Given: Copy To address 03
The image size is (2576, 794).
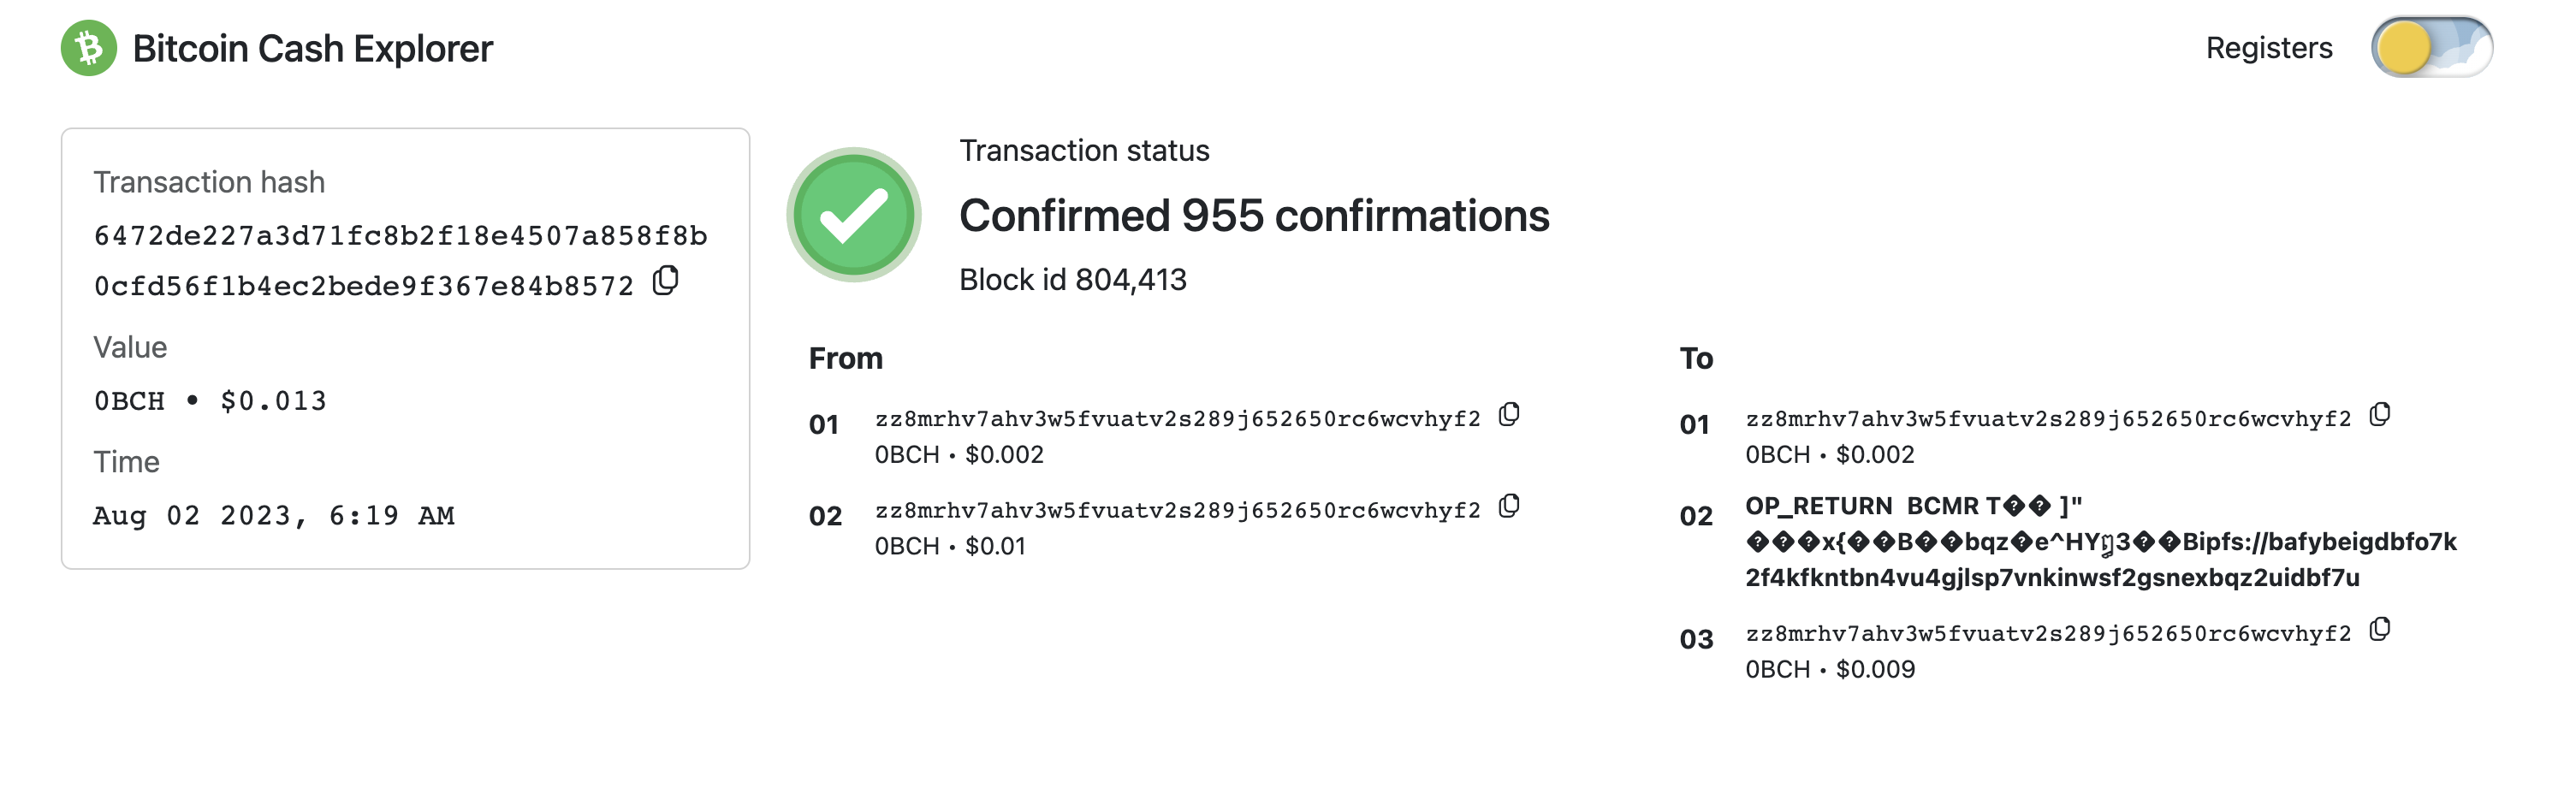Looking at the screenshot, I should (2380, 630).
